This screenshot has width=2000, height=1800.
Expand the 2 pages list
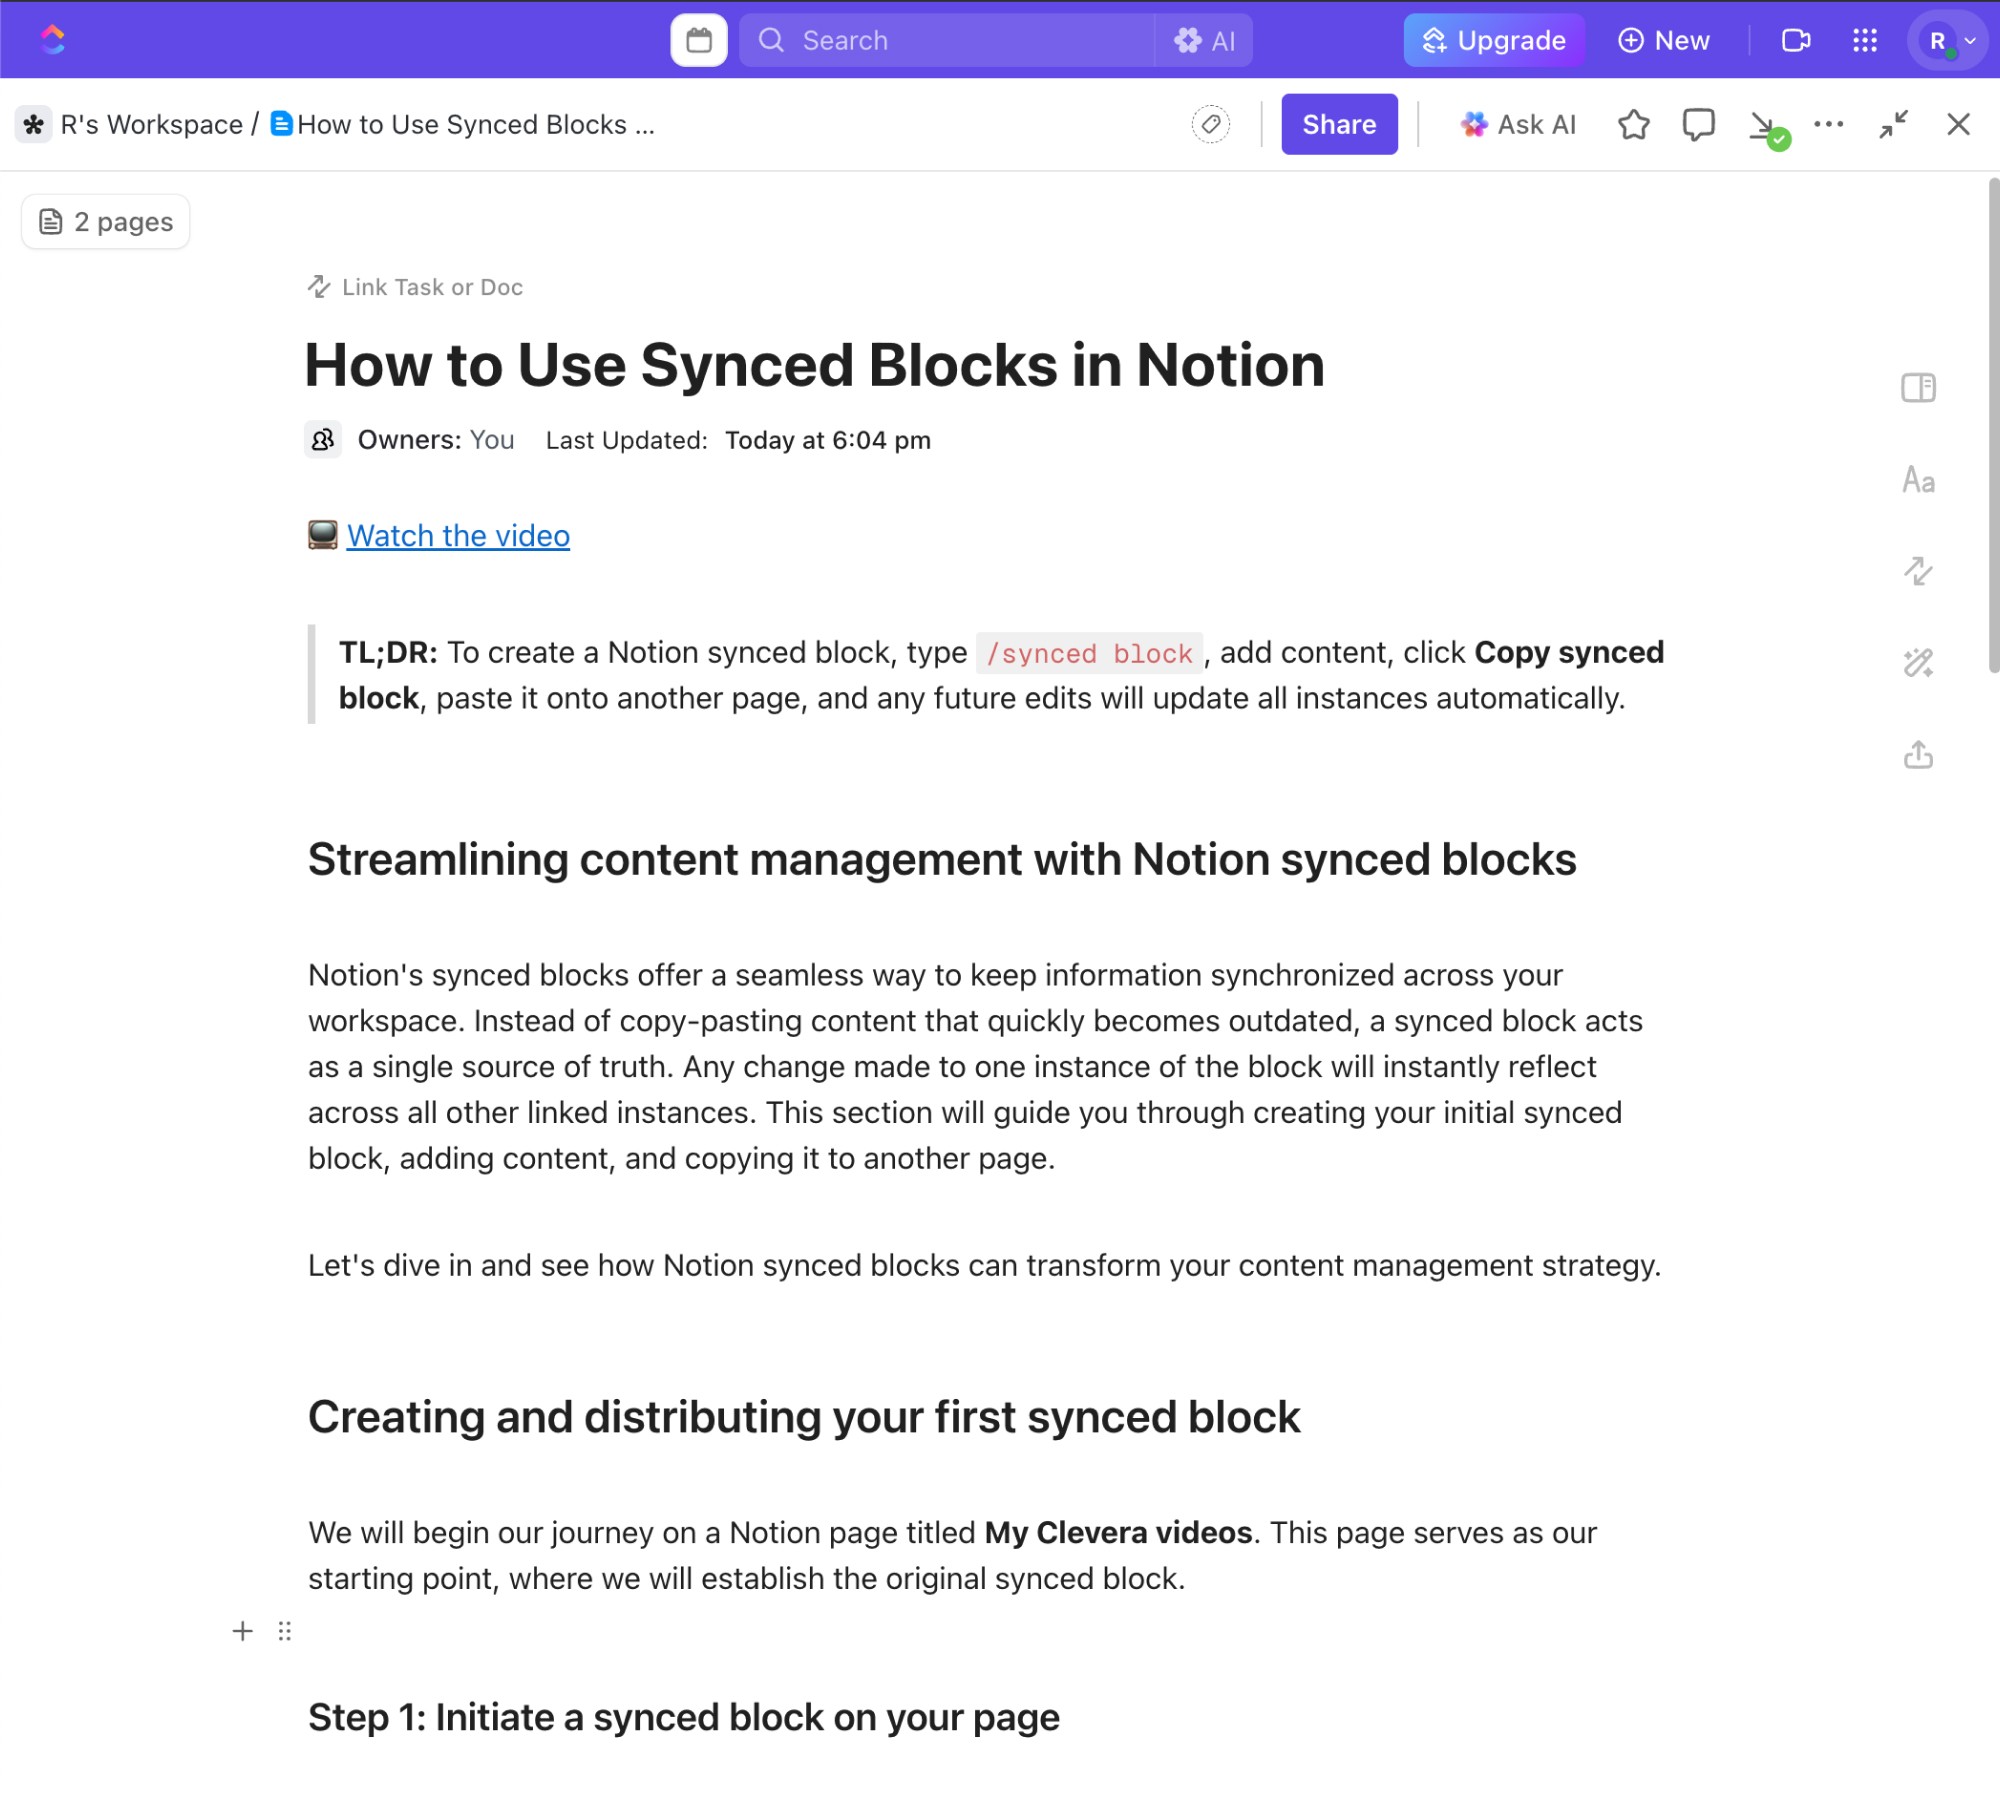pyautogui.click(x=106, y=221)
